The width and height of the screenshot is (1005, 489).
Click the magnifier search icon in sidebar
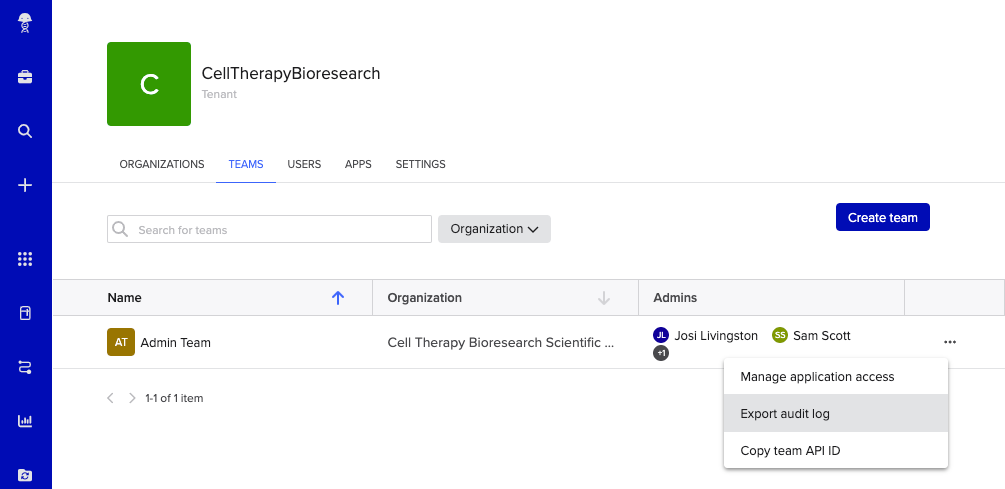pyautogui.click(x=25, y=131)
